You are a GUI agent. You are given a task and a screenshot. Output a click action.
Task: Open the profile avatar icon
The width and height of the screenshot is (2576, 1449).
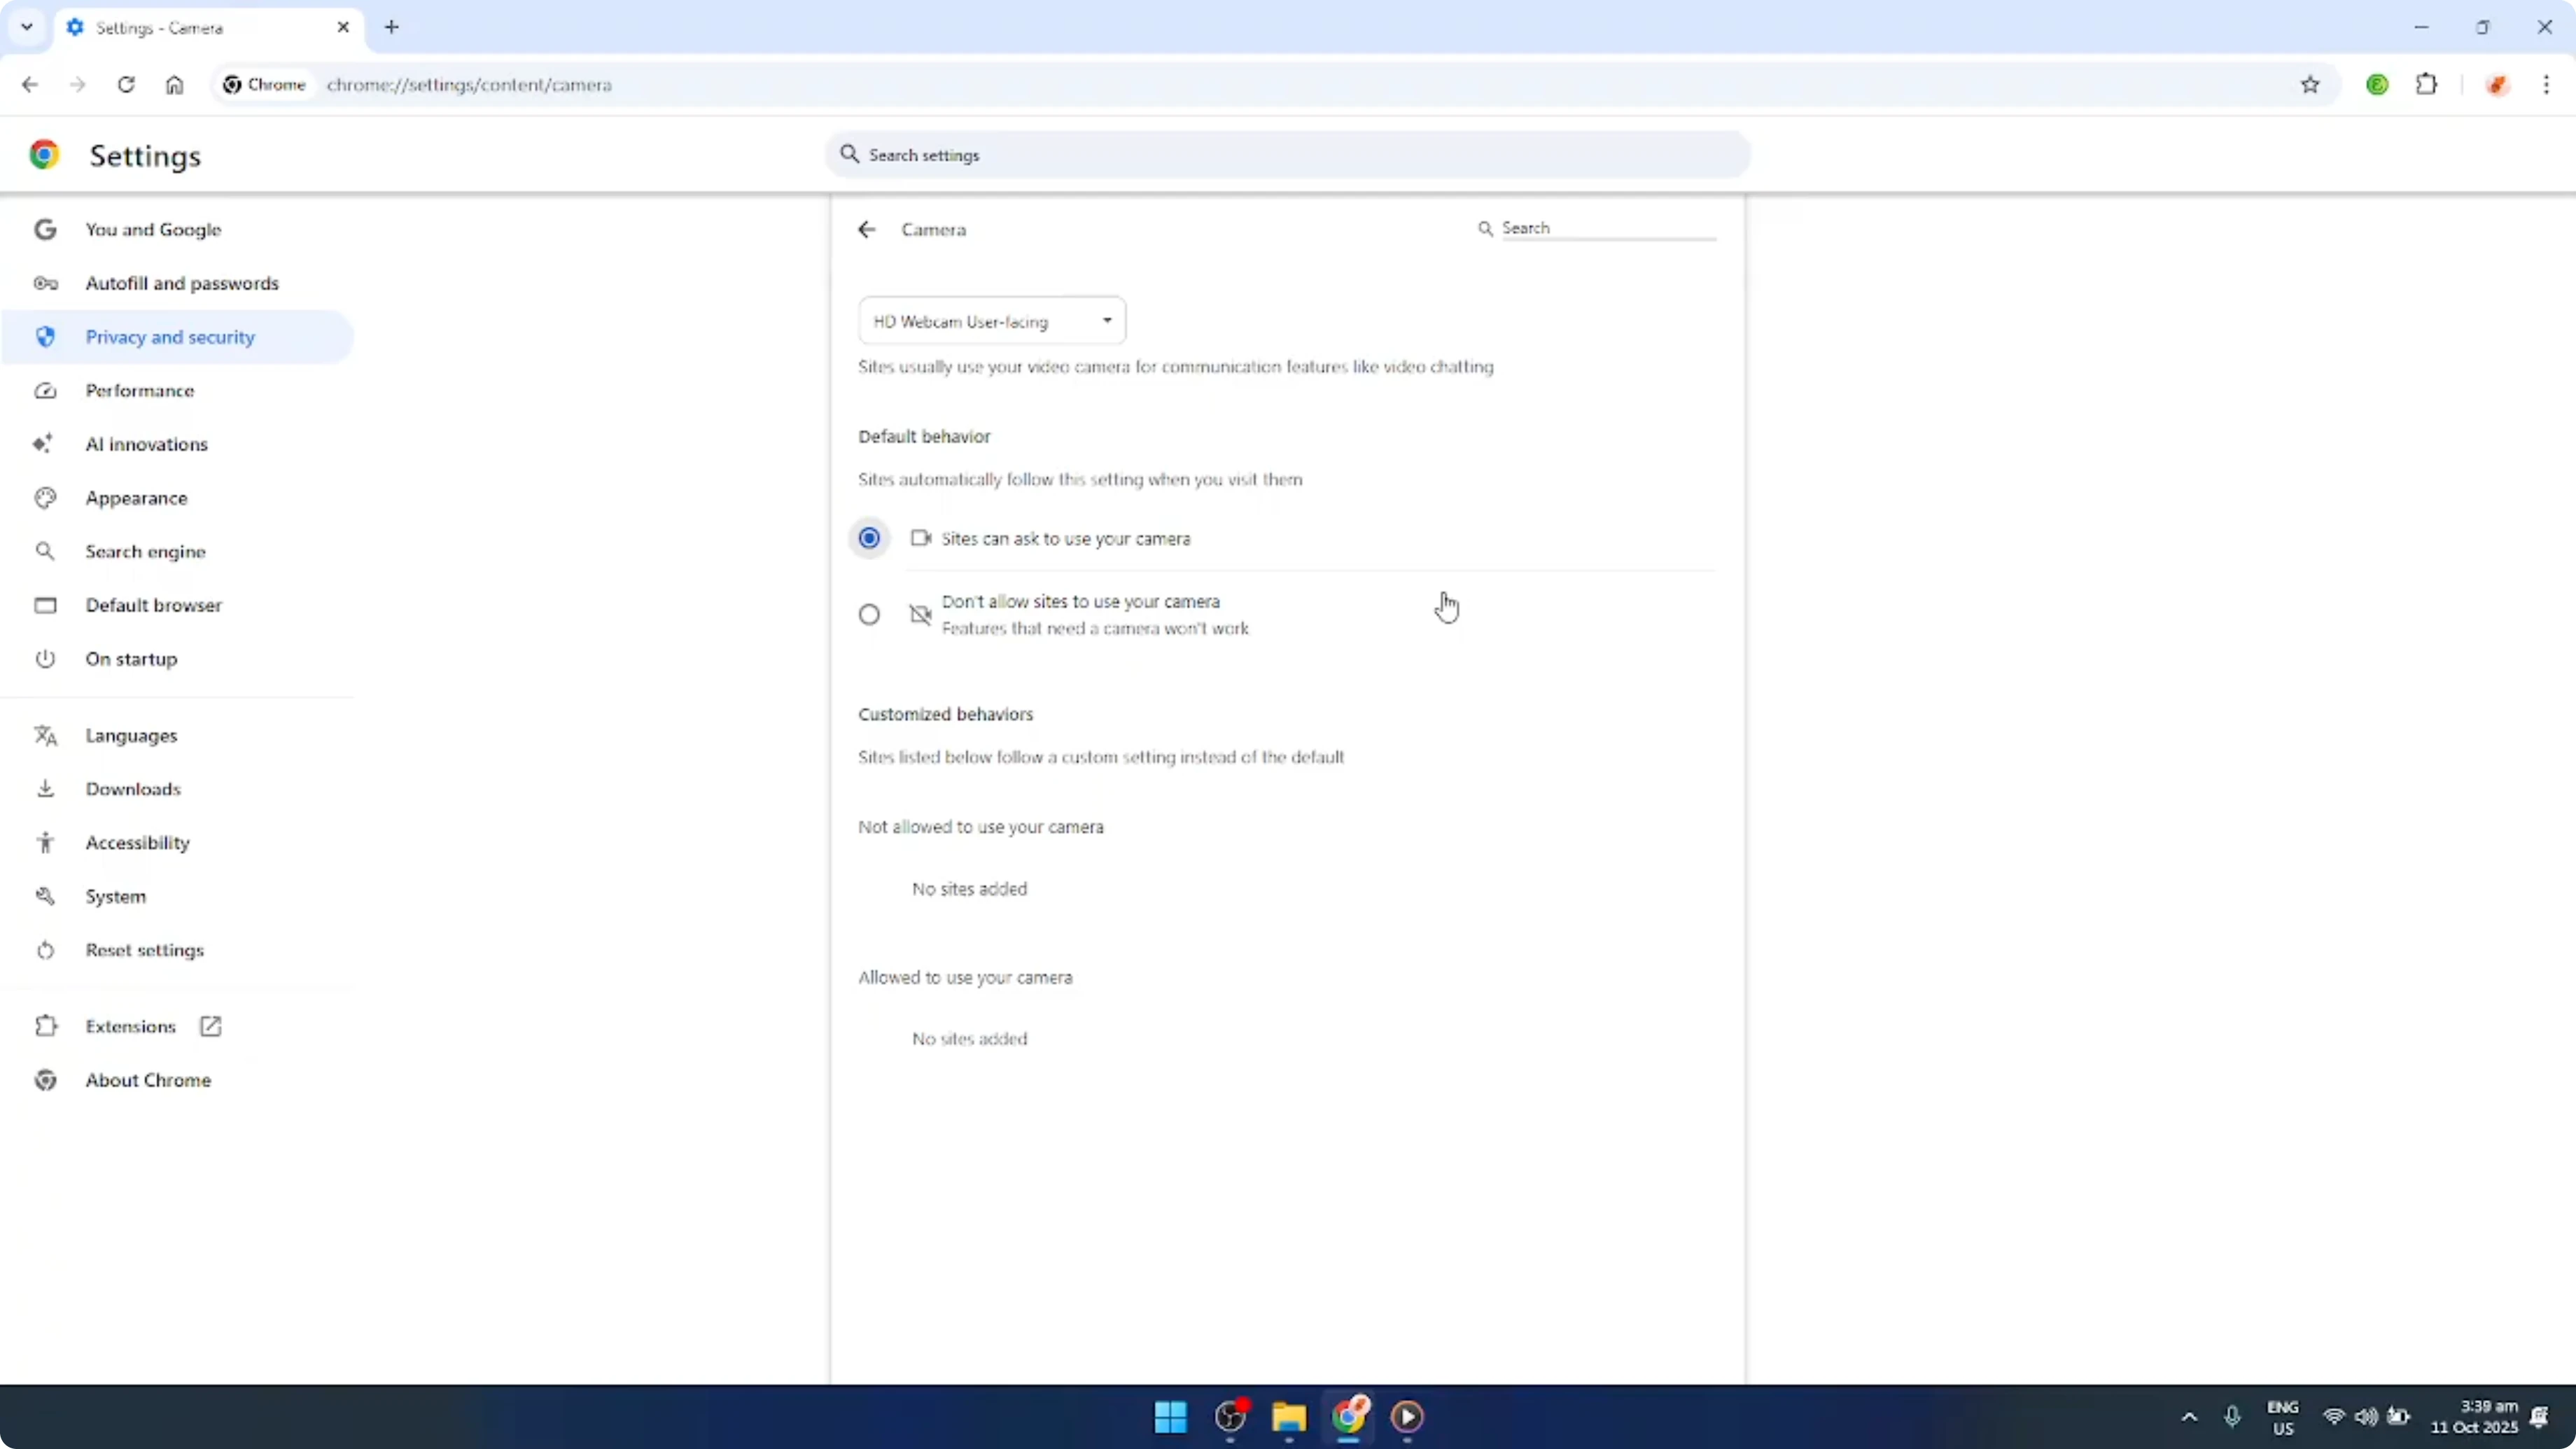(2497, 85)
